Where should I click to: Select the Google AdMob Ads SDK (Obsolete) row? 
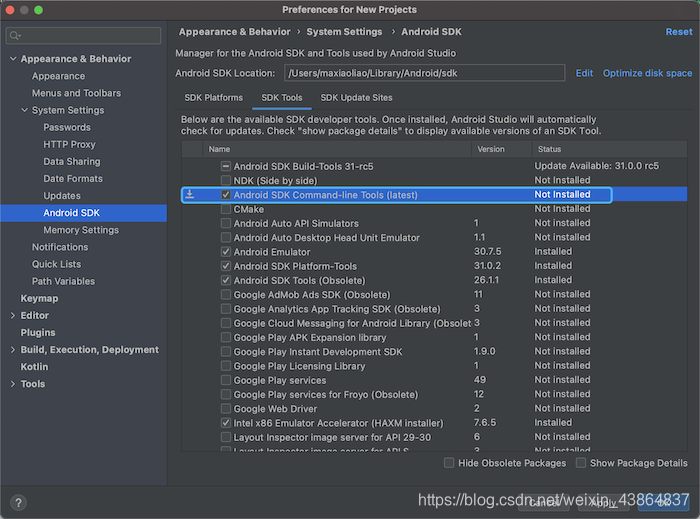point(434,295)
